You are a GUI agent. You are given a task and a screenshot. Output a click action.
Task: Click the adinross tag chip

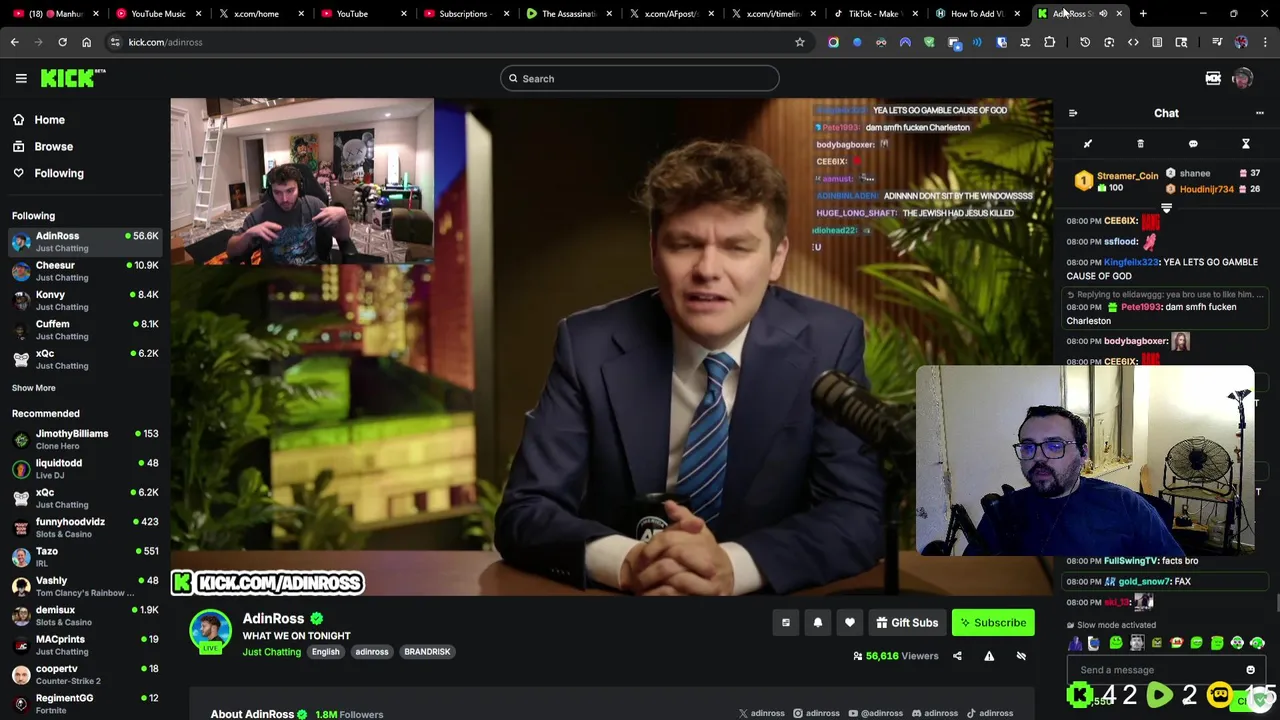372,652
